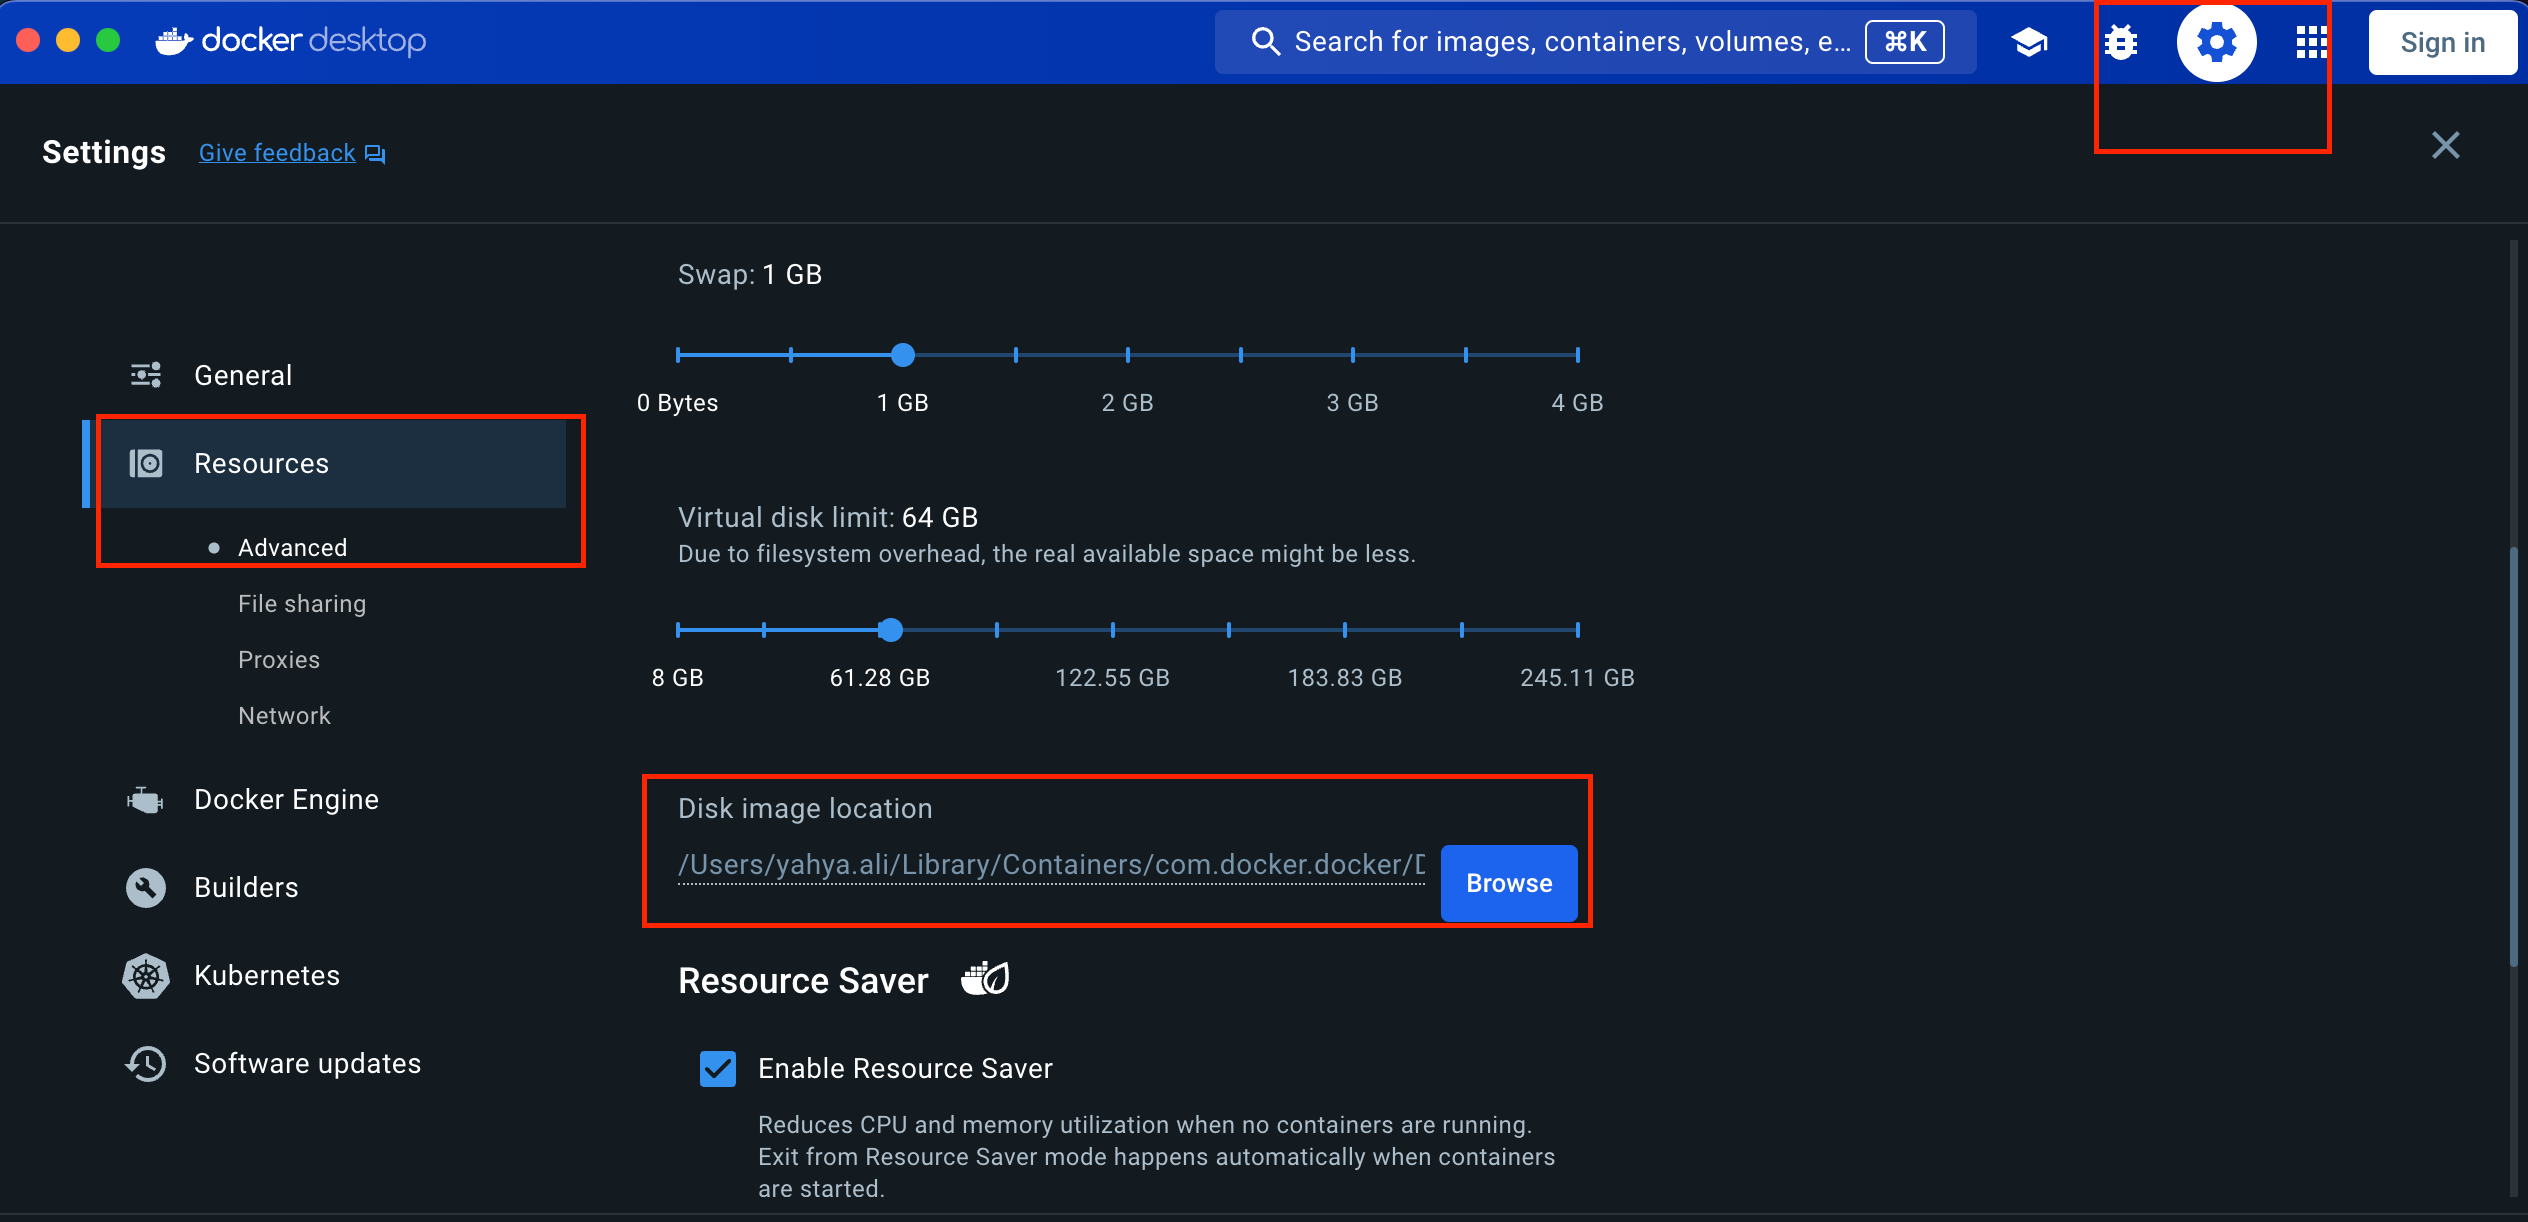2528x1222 pixels.
Task: Open the Give feedback link
Action: (x=278, y=153)
